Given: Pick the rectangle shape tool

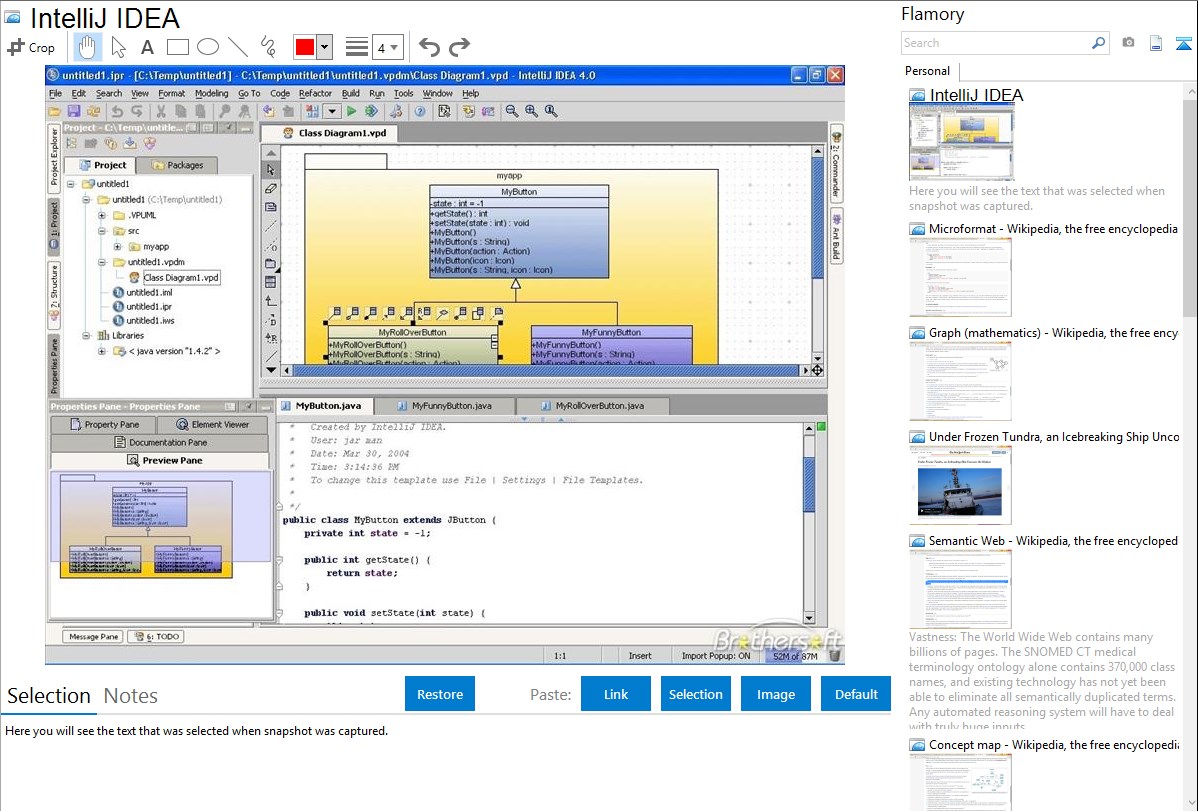Looking at the screenshot, I should point(177,47).
